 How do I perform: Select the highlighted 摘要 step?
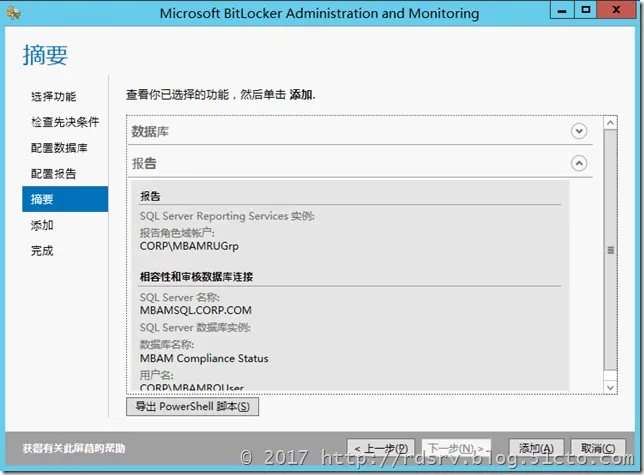click(65, 199)
